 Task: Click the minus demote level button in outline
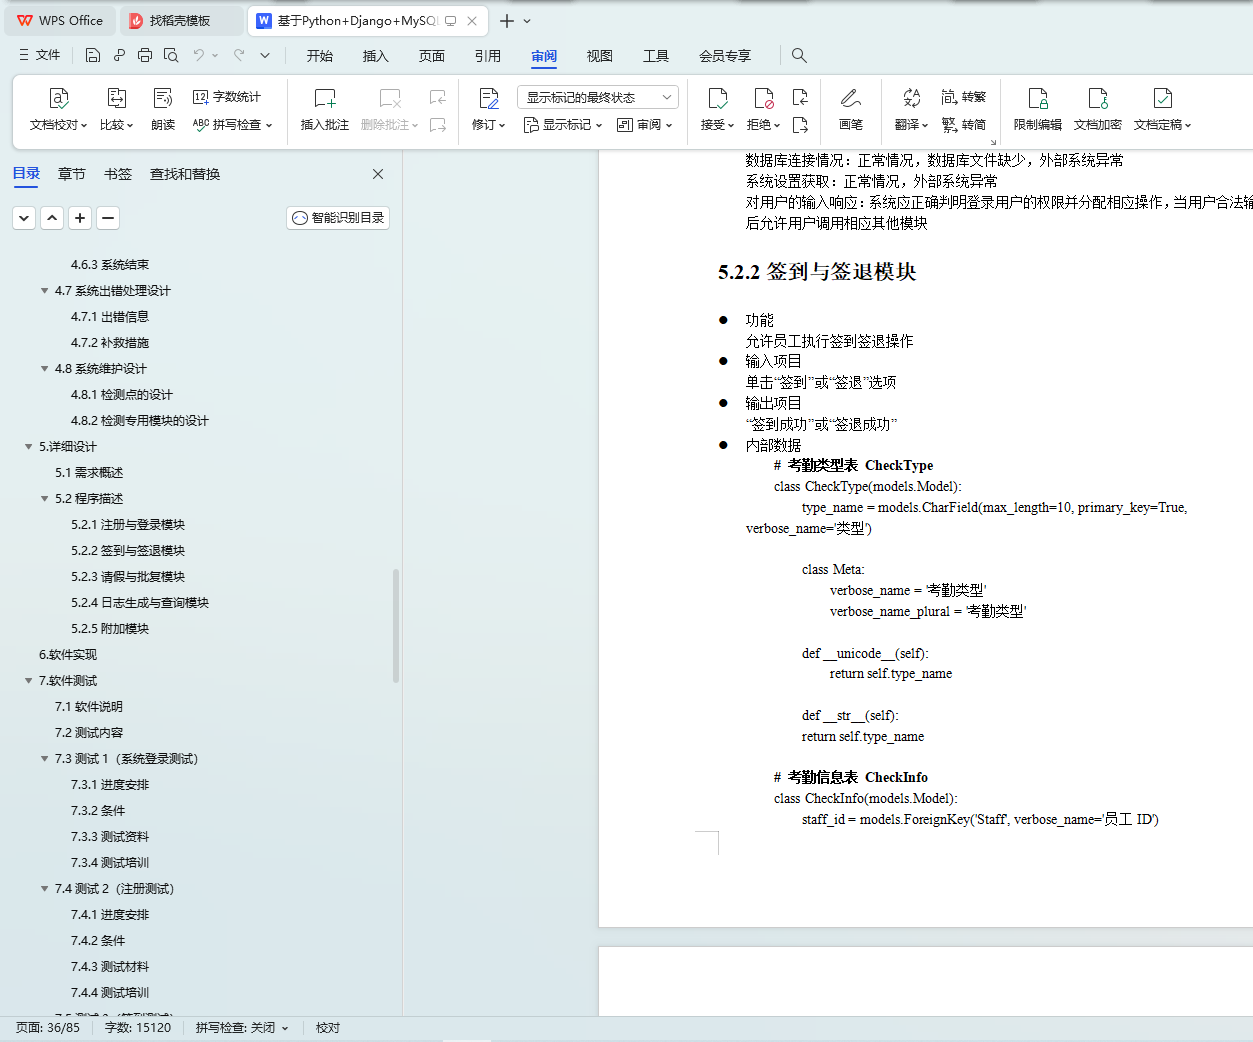pos(108,218)
